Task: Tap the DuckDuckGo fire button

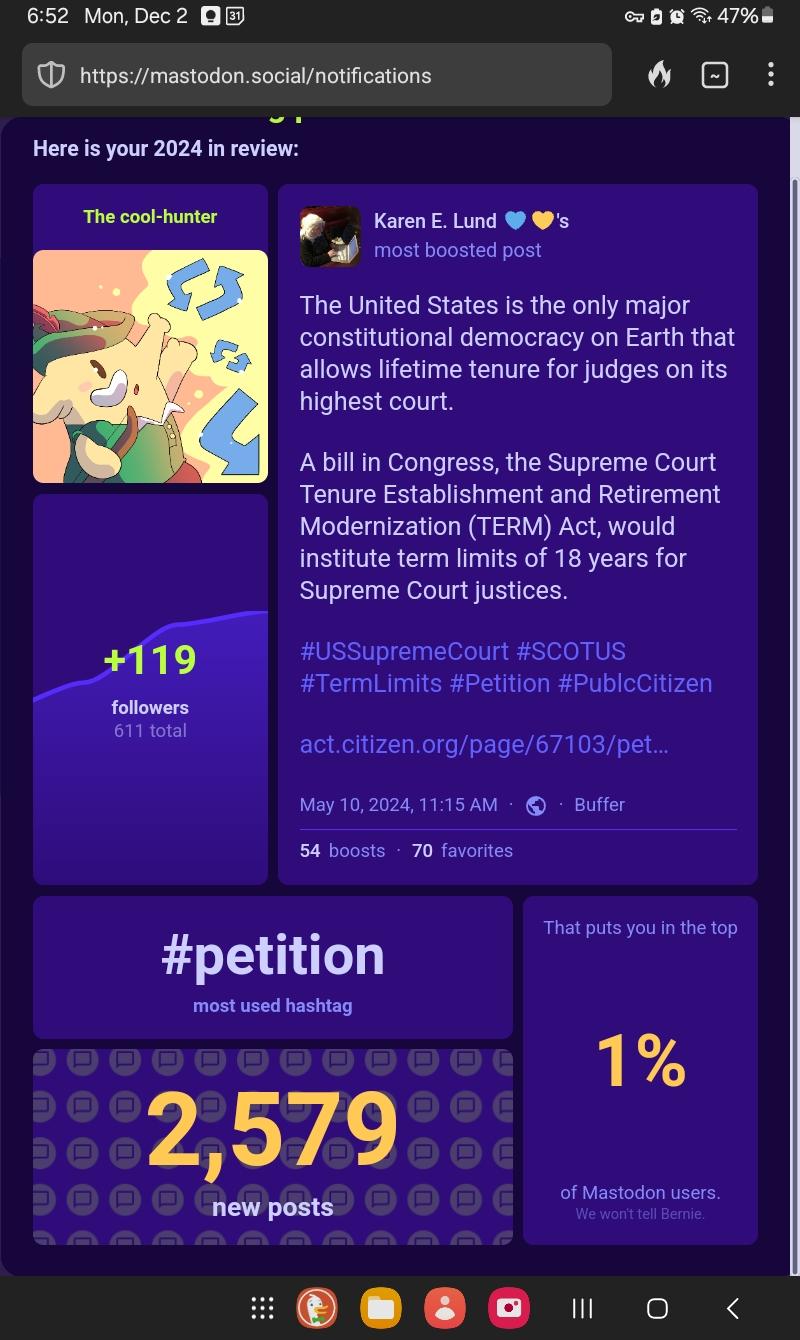Action: coord(659,75)
